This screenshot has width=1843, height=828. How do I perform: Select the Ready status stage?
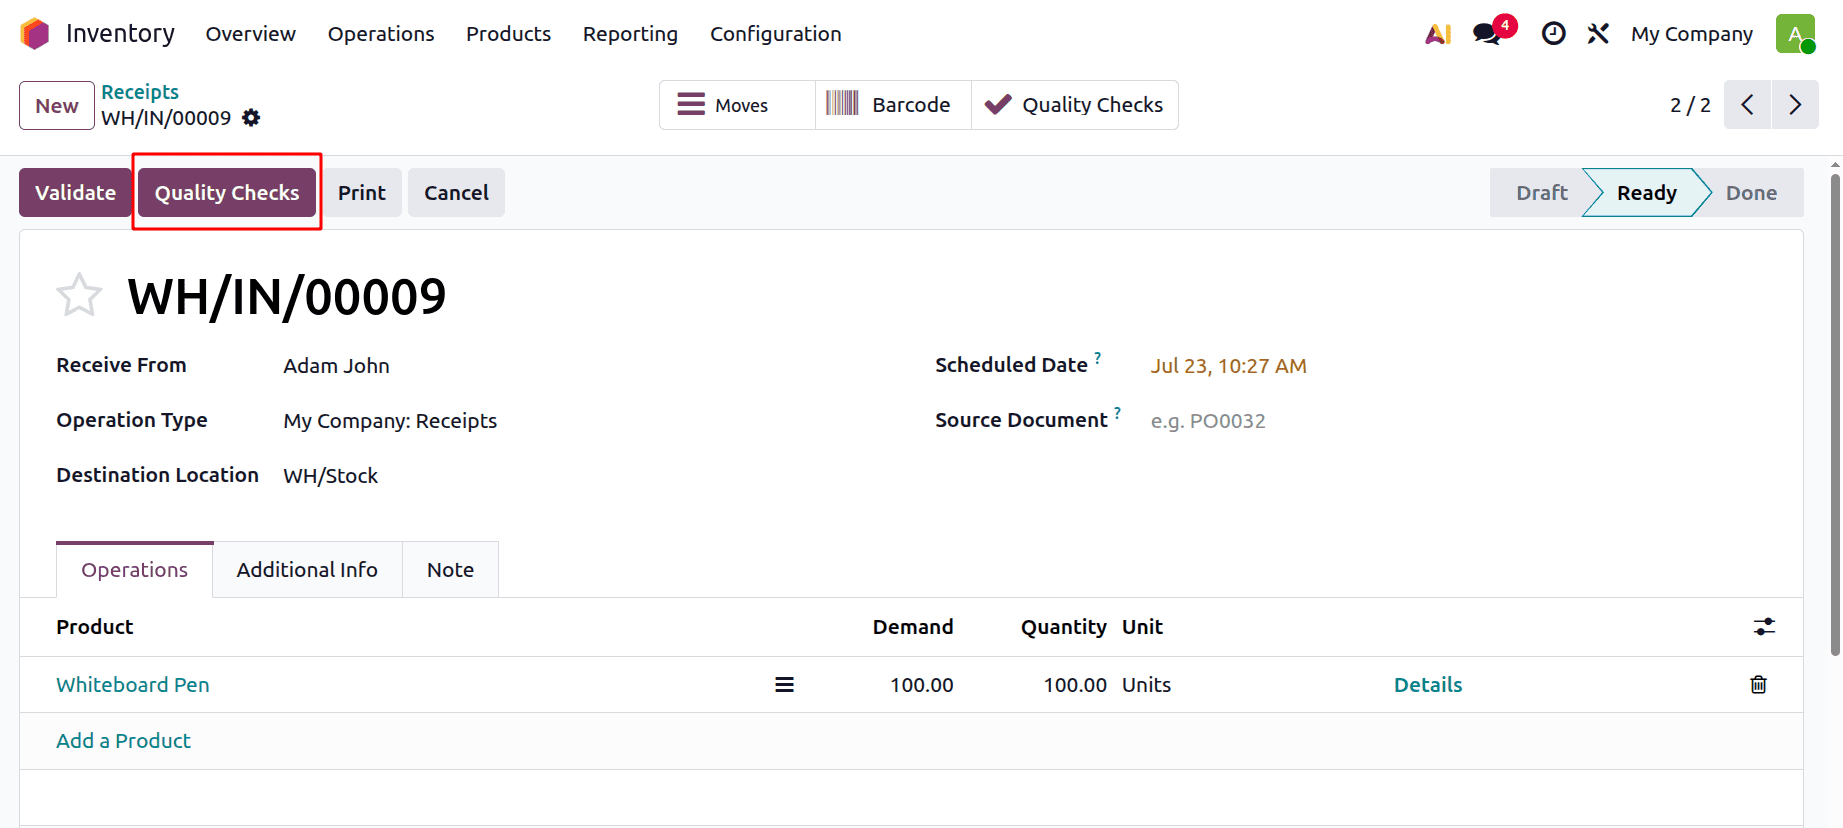coord(1646,193)
